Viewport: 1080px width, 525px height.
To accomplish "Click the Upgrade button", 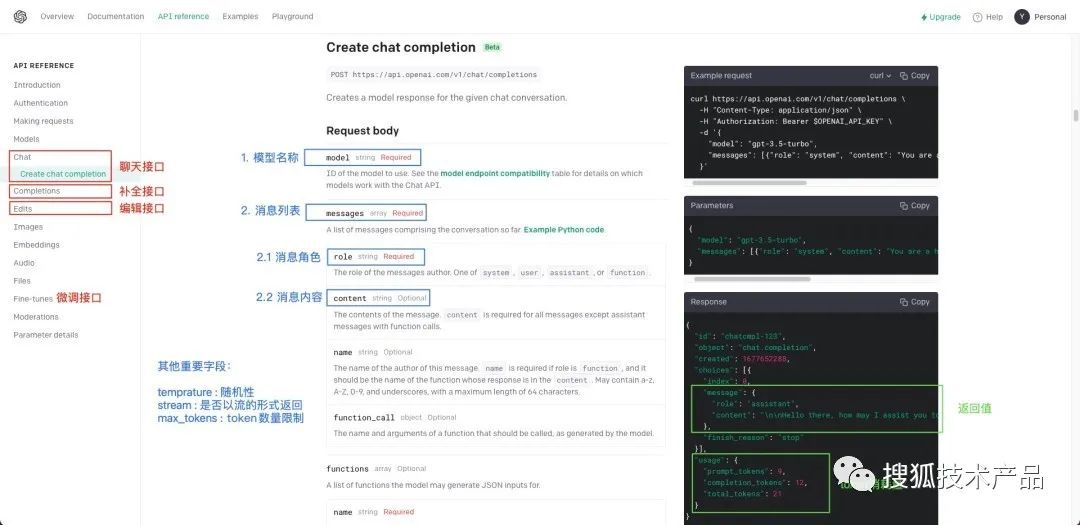I will click(x=941, y=17).
